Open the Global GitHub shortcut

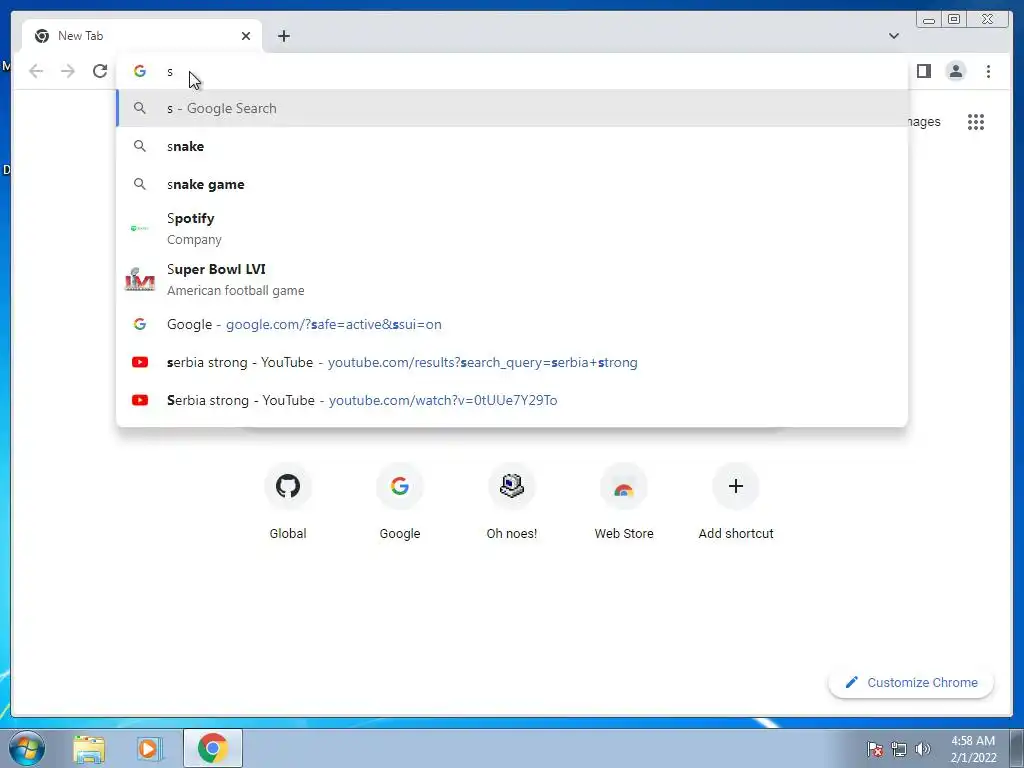tap(288, 502)
